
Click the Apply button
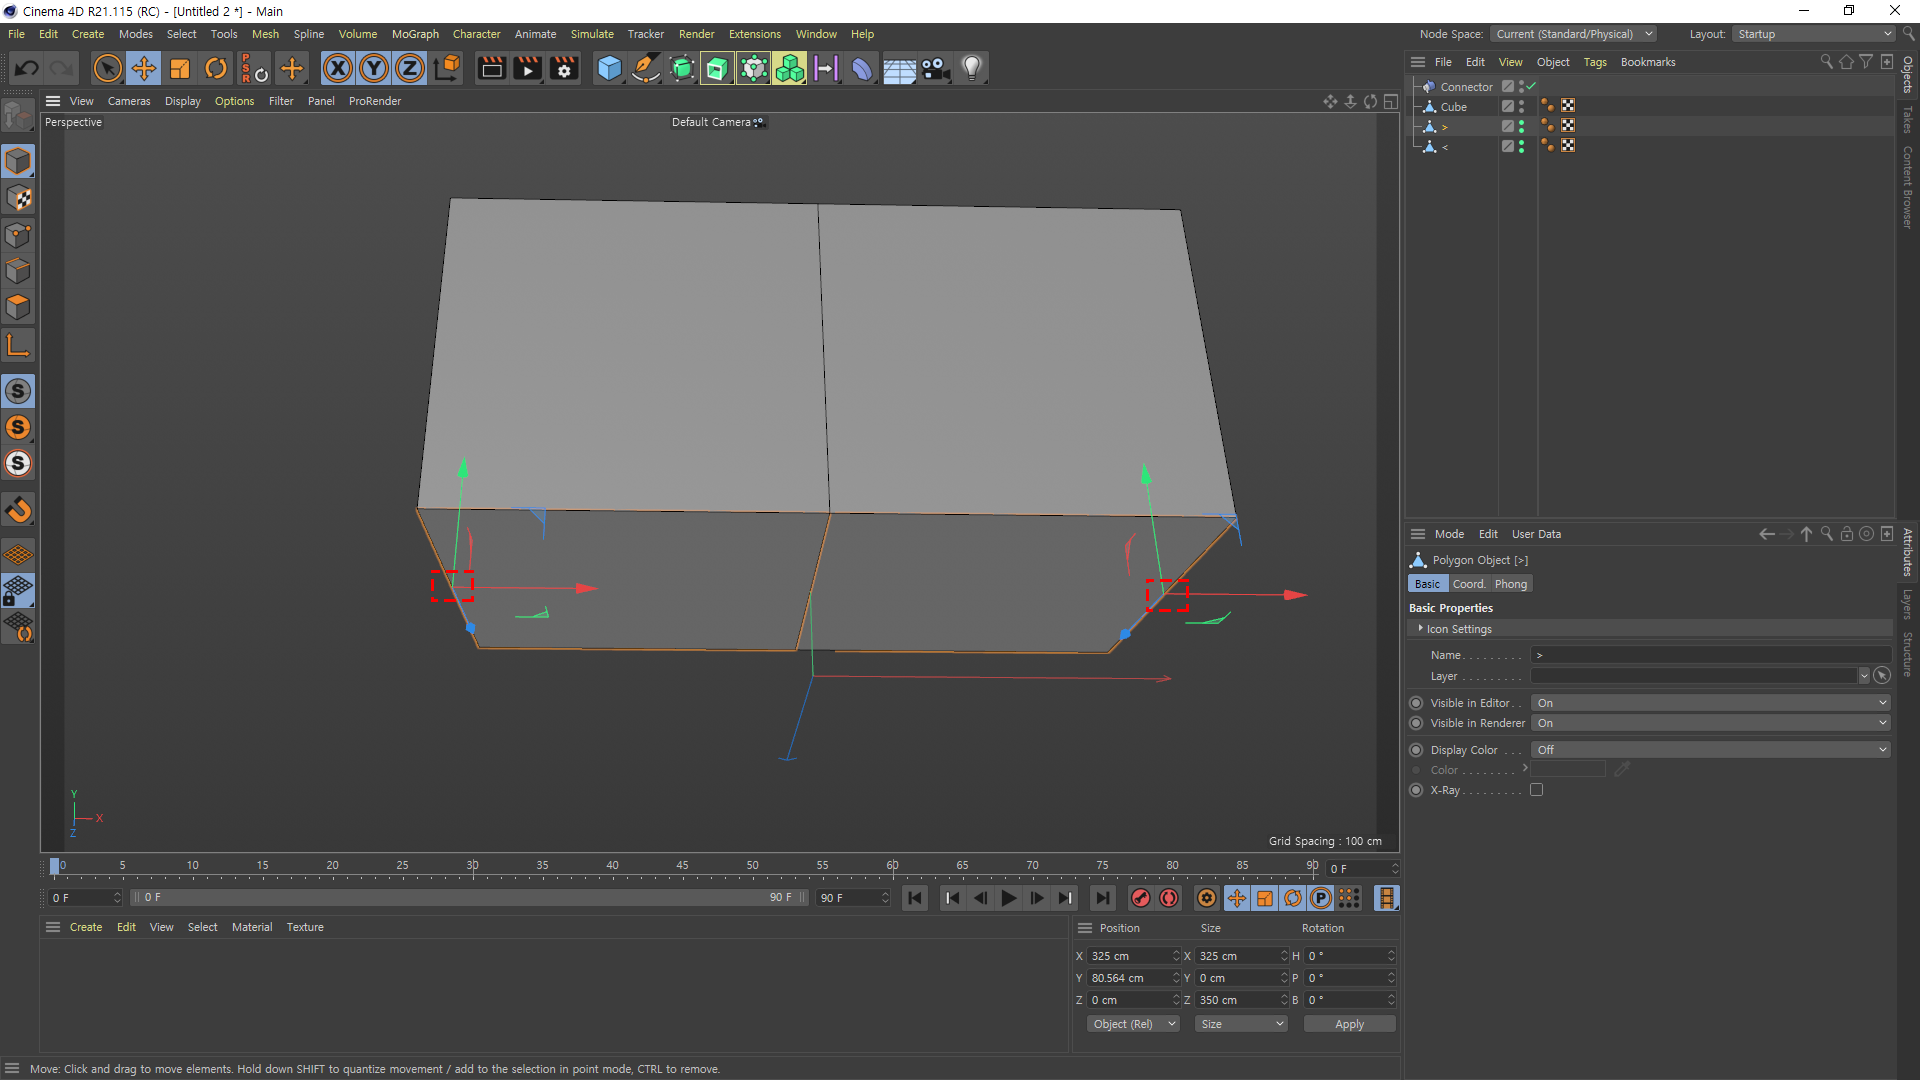1349,1024
